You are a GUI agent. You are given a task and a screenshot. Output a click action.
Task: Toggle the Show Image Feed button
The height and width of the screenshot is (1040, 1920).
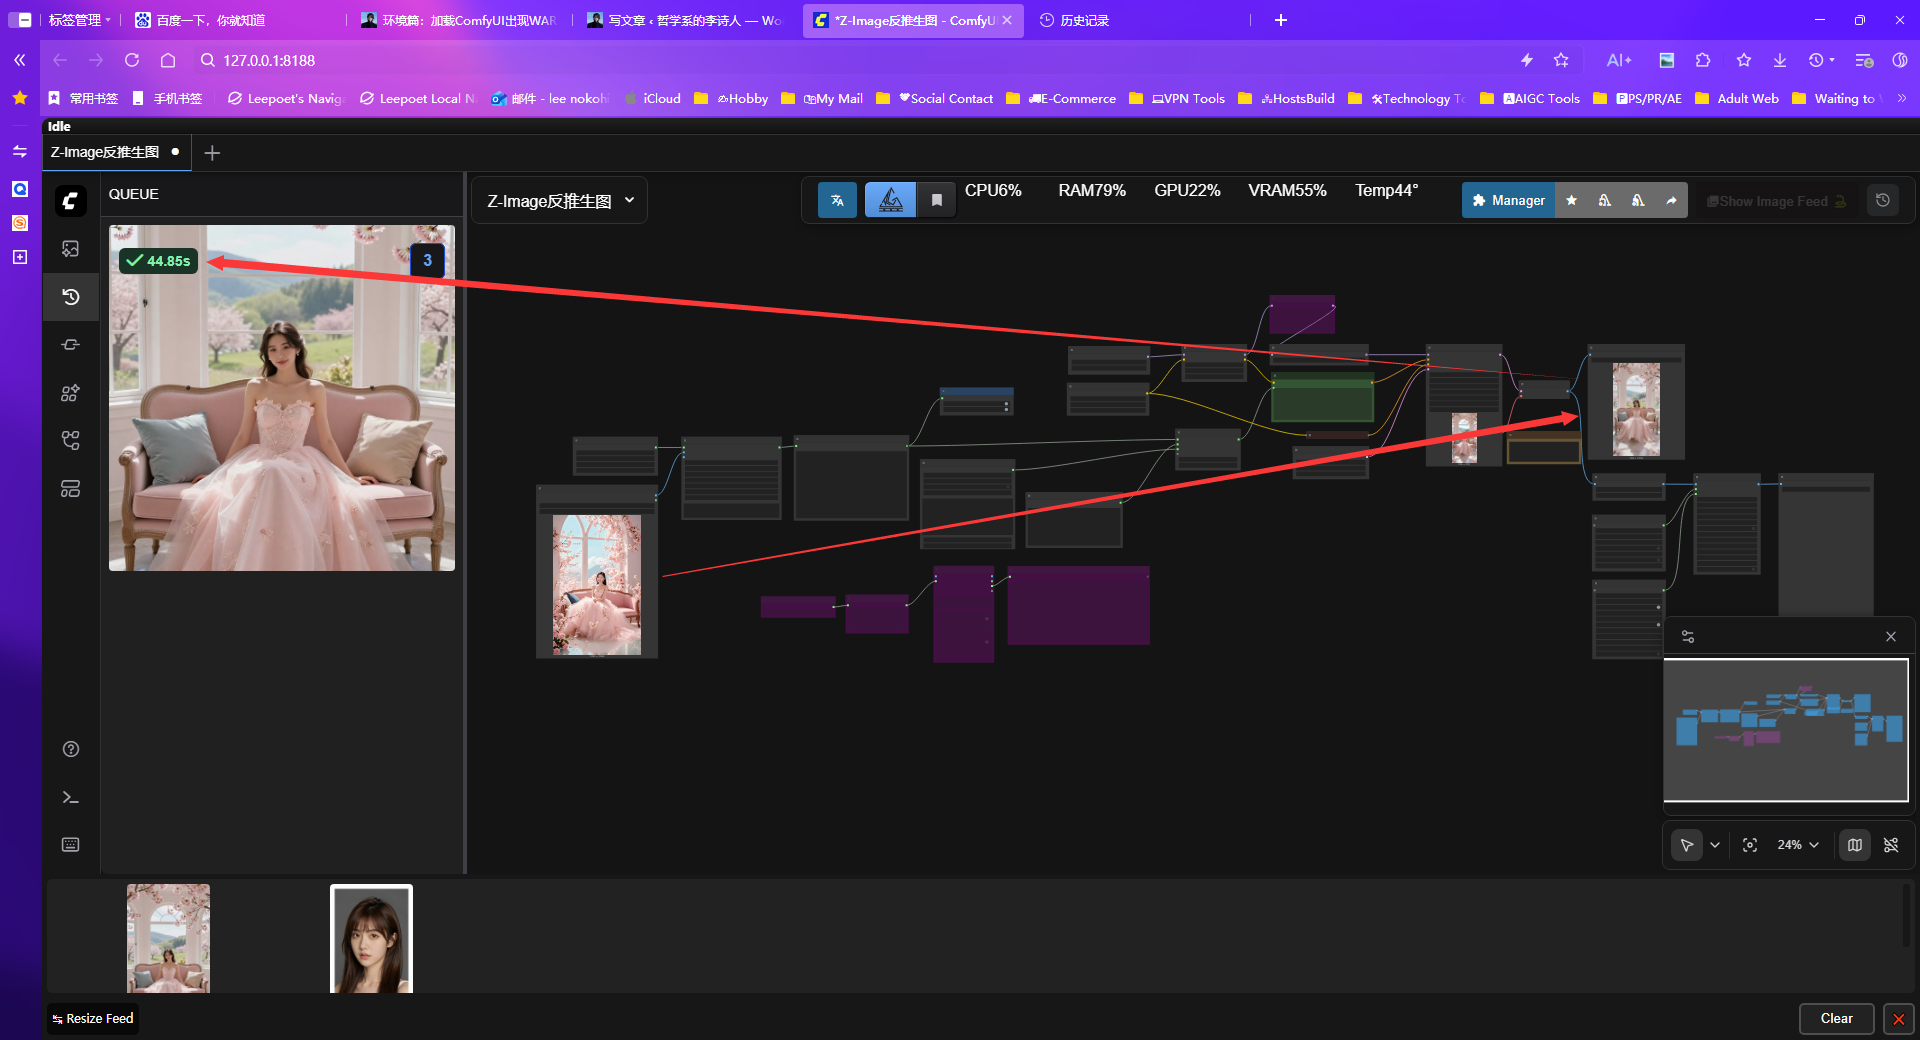(x=1775, y=201)
